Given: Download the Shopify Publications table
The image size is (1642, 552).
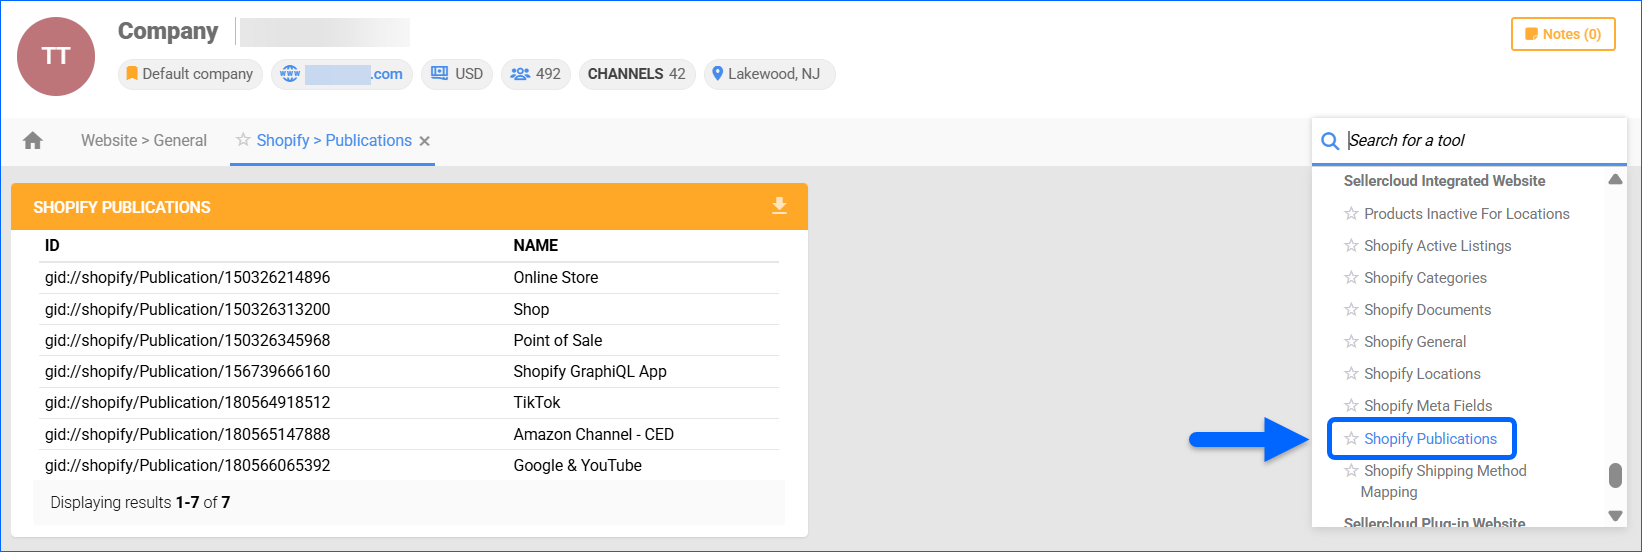Looking at the screenshot, I should [x=779, y=206].
